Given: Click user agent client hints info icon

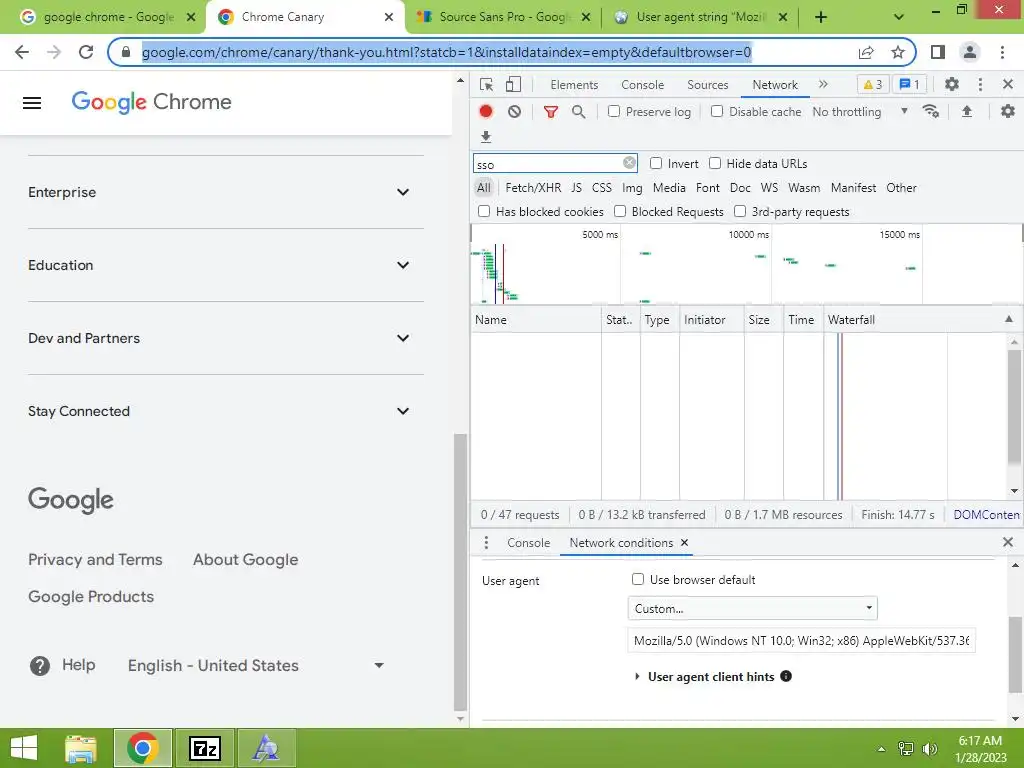Looking at the screenshot, I should (x=786, y=676).
